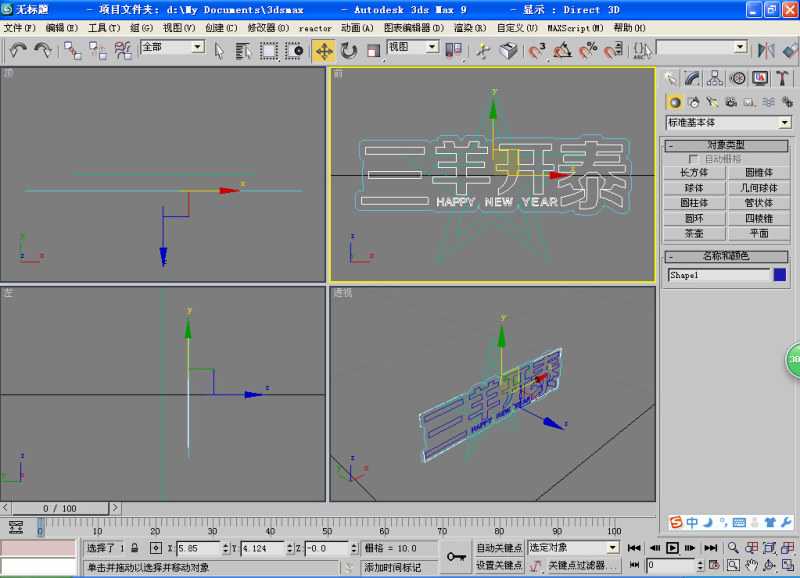
Task: Click the 茶壶 teapot button
Action: [694, 233]
